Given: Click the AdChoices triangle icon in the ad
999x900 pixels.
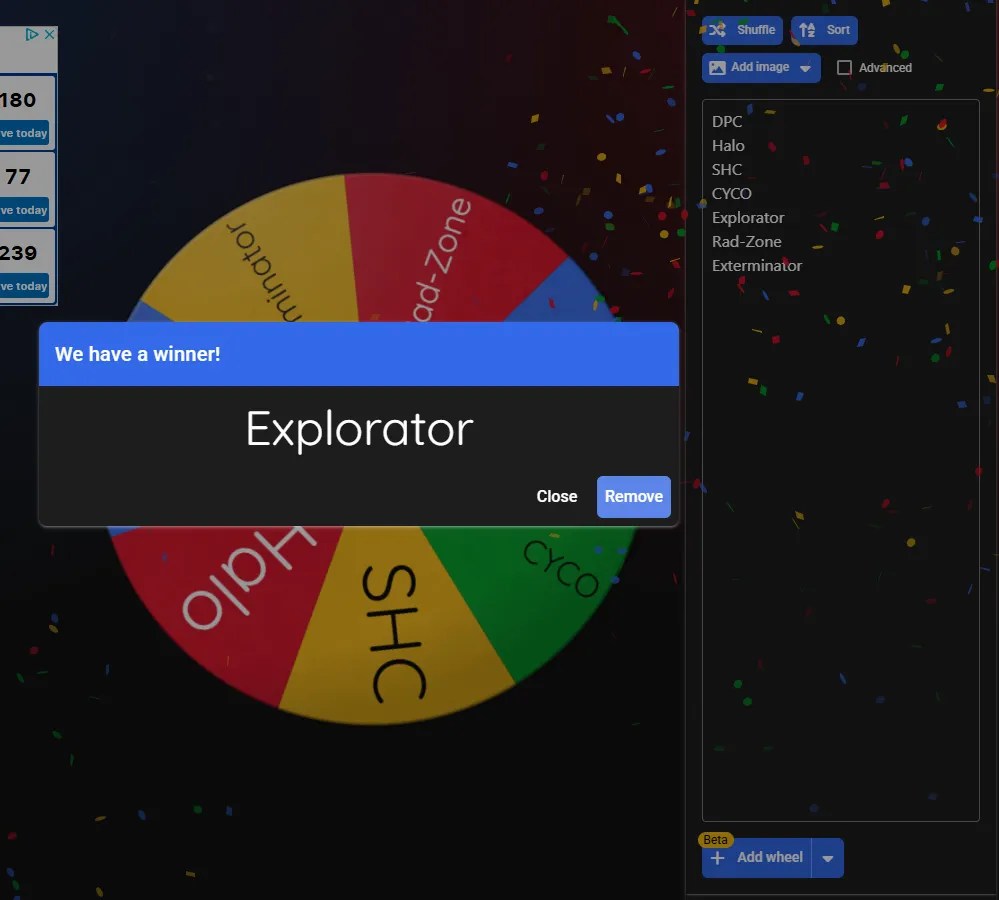Looking at the screenshot, I should coord(32,34).
